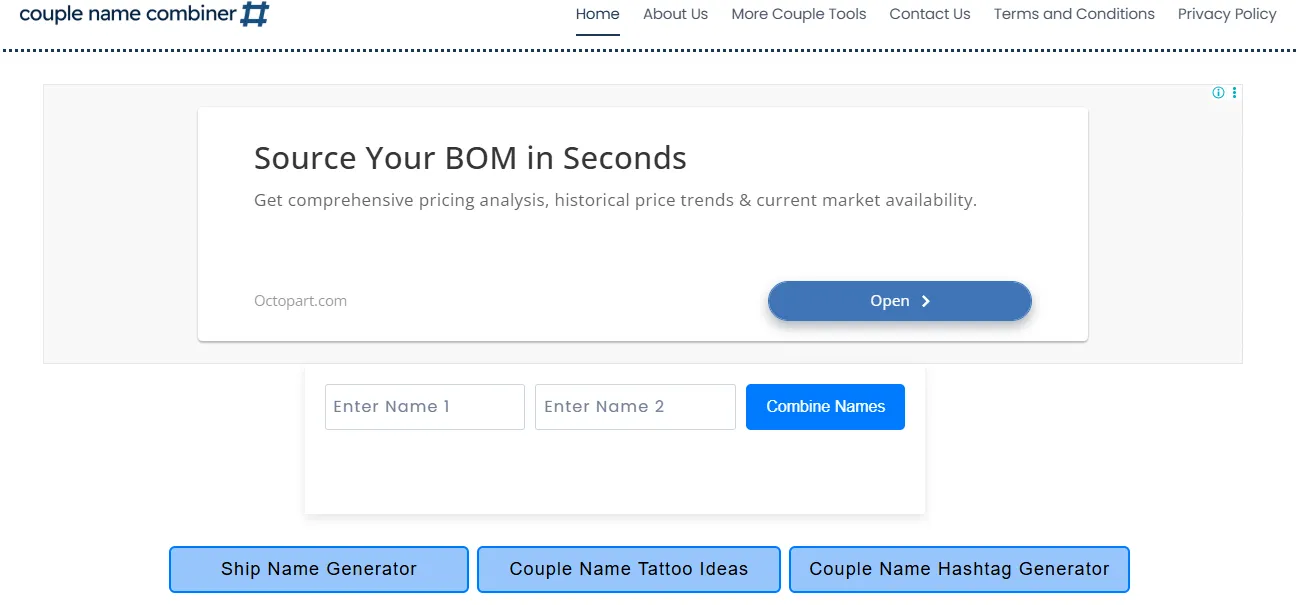1297x605 pixels.
Task: Click the hashtag logo icon
Action: click(255, 14)
